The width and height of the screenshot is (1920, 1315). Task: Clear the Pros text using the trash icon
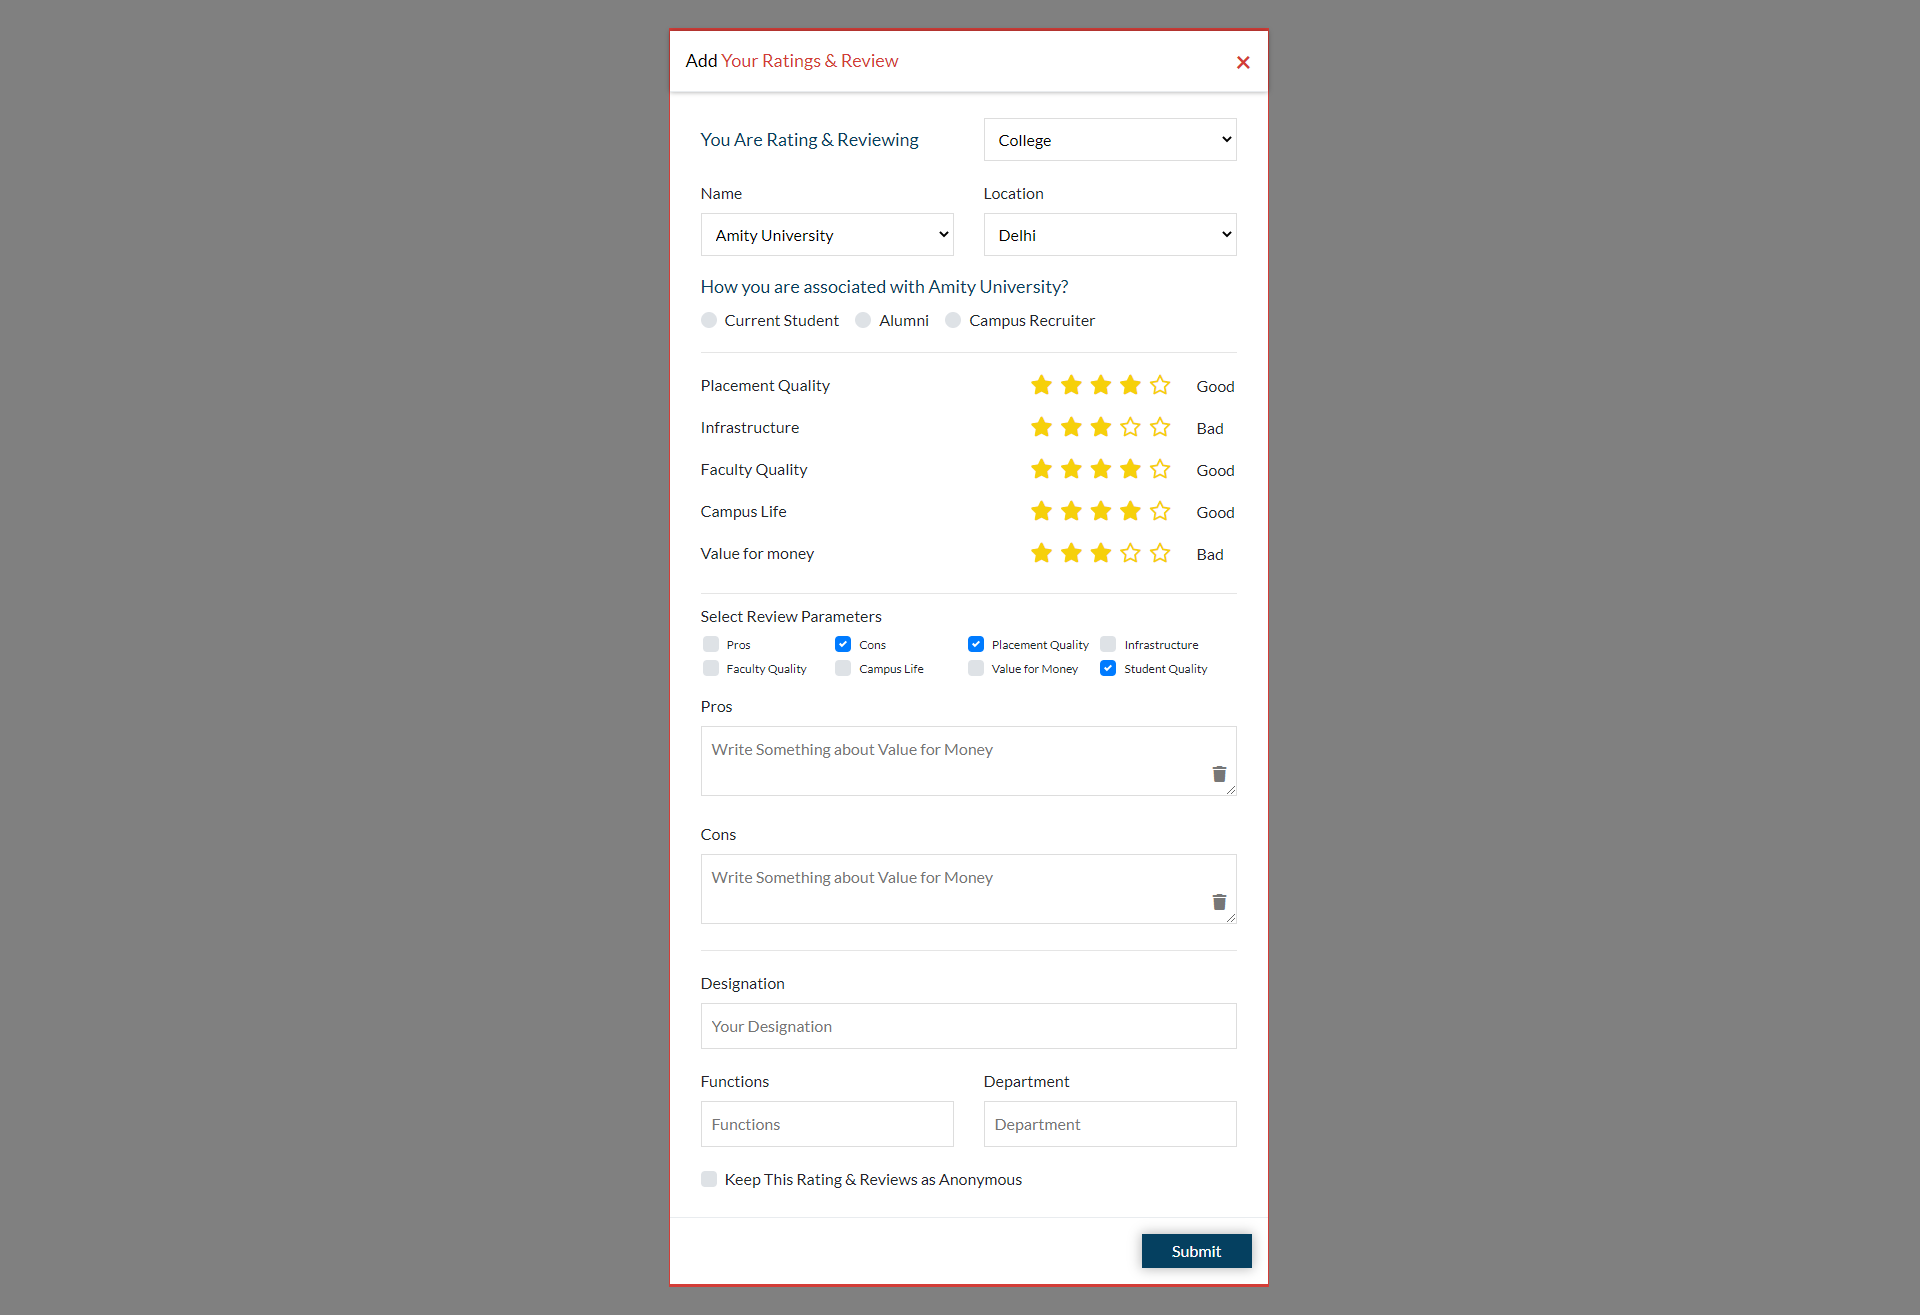(1218, 774)
